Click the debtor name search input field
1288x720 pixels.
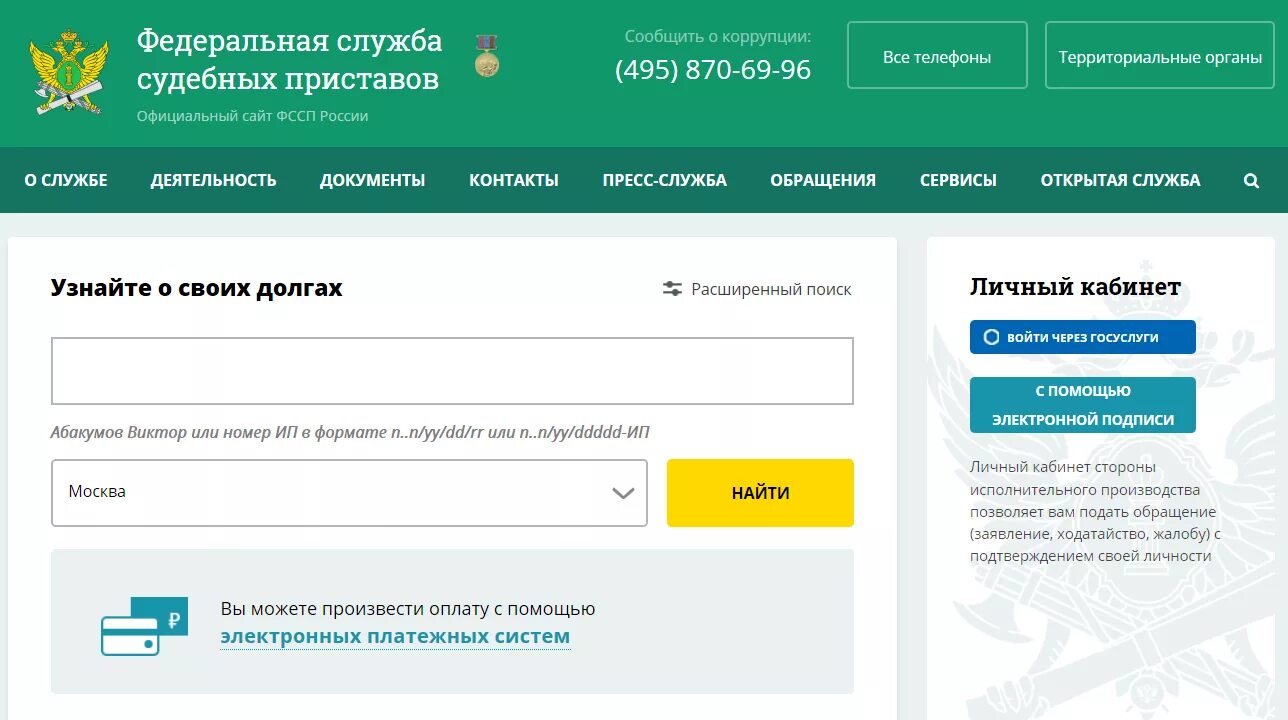tap(452, 370)
